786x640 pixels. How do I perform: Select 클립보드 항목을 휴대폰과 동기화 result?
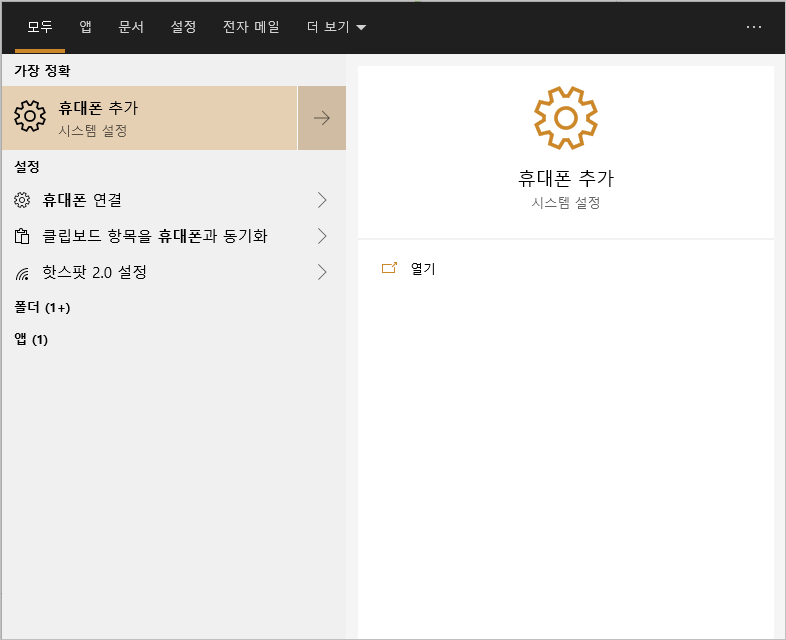pos(173,236)
